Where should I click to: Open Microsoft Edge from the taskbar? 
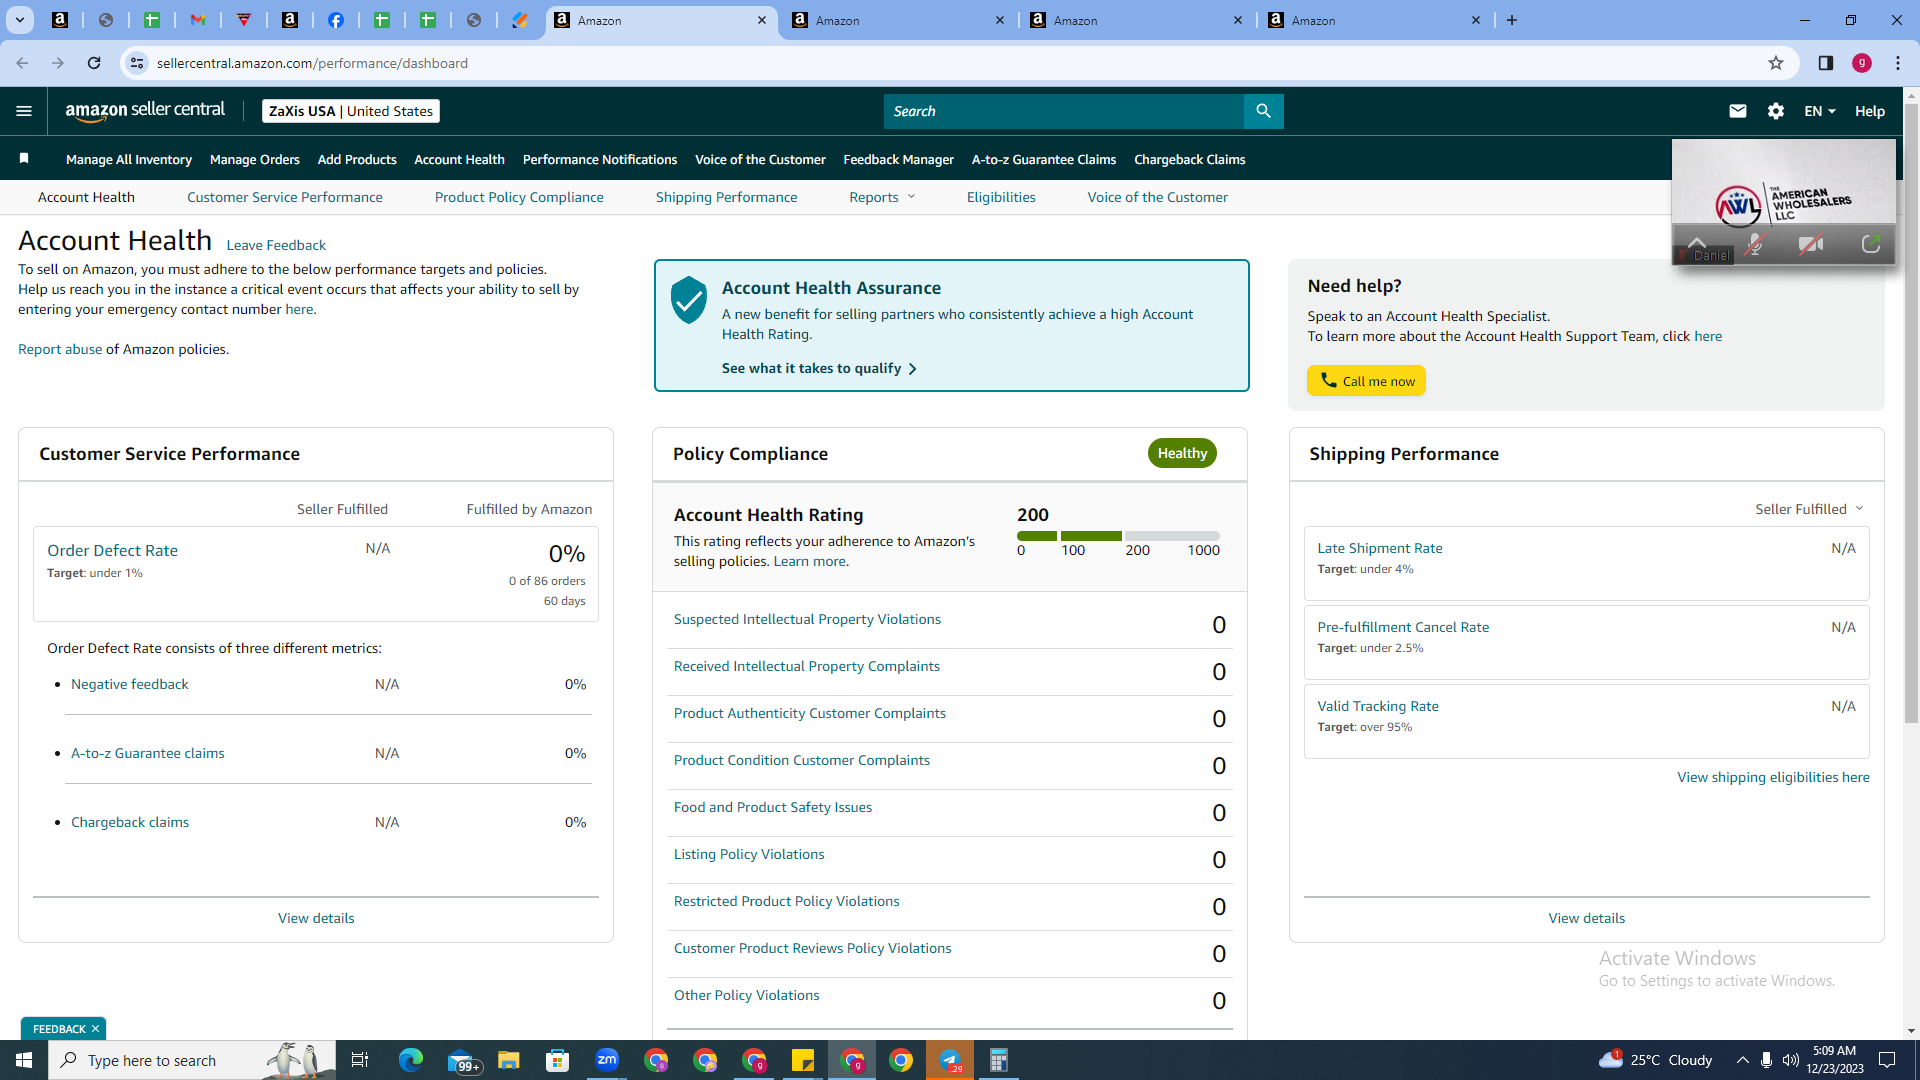pyautogui.click(x=411, y=1060)
